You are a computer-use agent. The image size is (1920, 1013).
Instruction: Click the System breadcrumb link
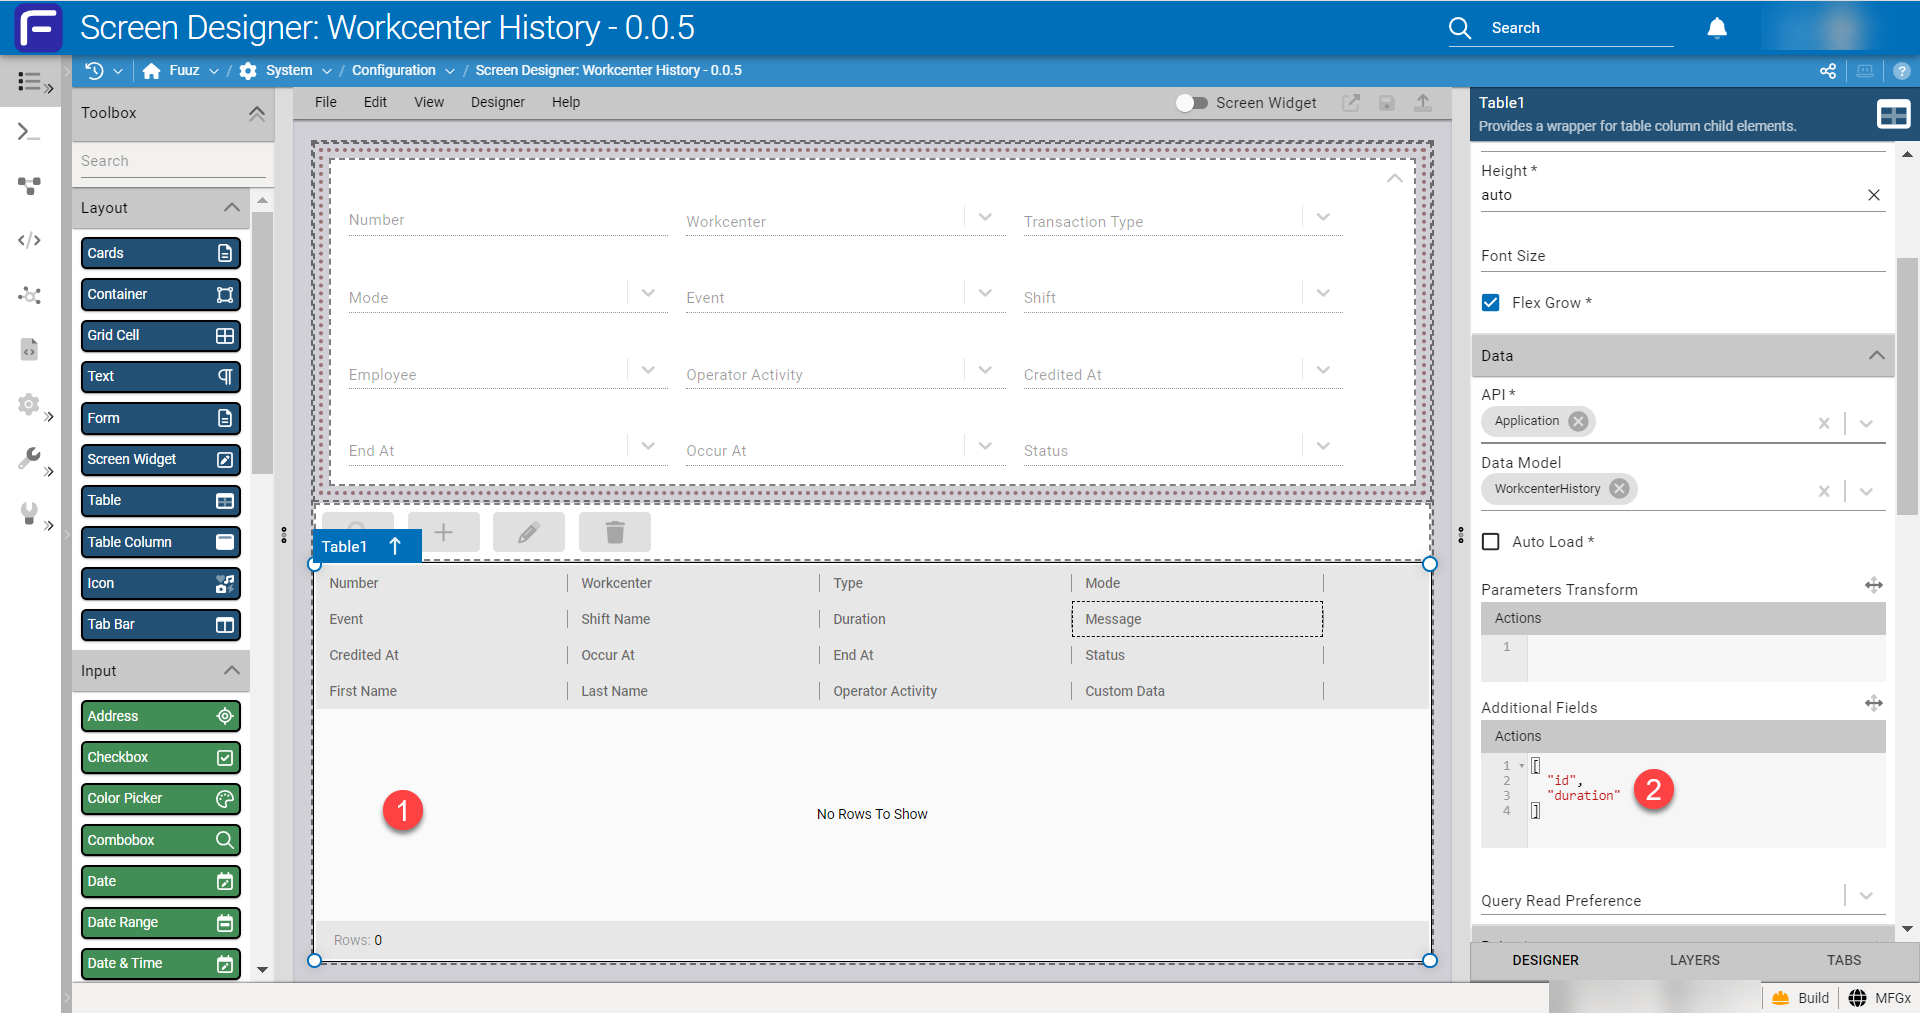point(288,70)
